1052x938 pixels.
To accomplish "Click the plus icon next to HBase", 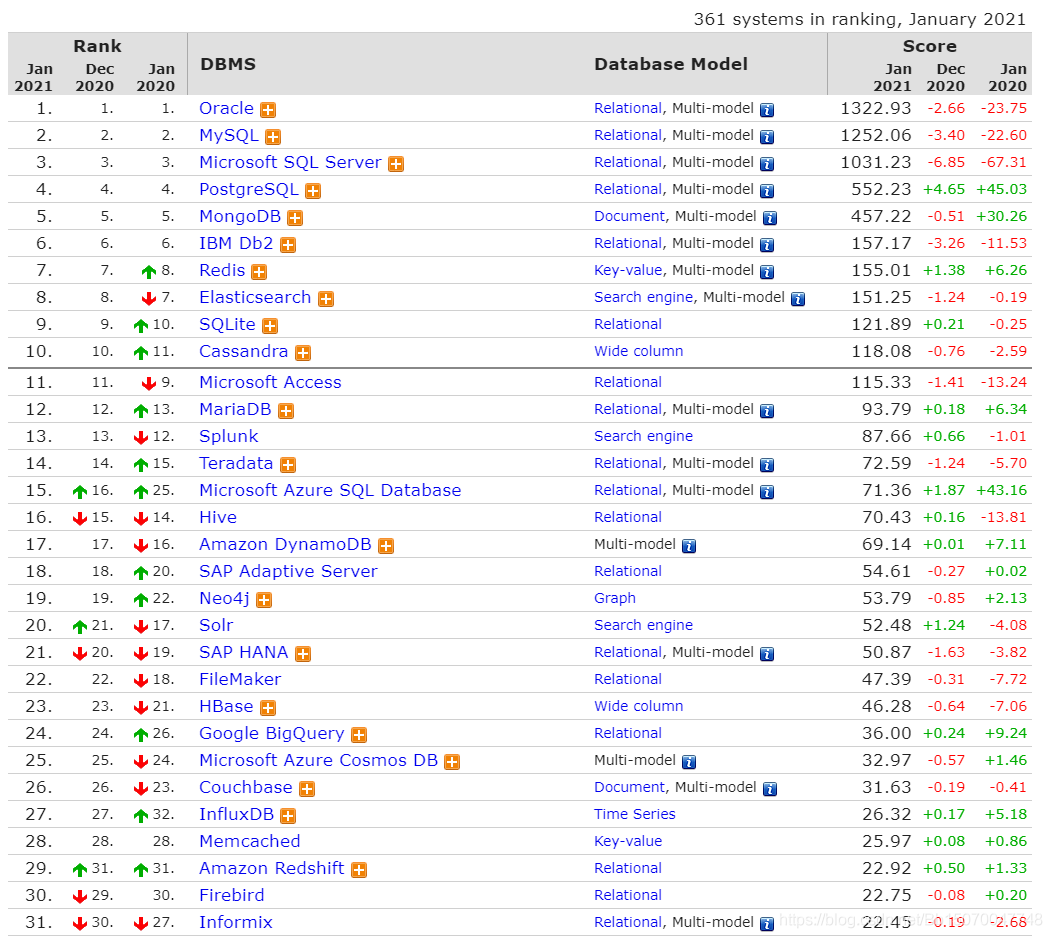I will point(268,708).
